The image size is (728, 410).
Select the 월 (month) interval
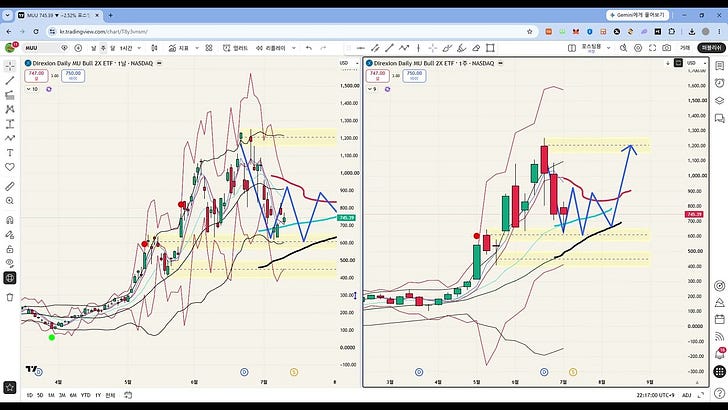(x=112, y=48)
